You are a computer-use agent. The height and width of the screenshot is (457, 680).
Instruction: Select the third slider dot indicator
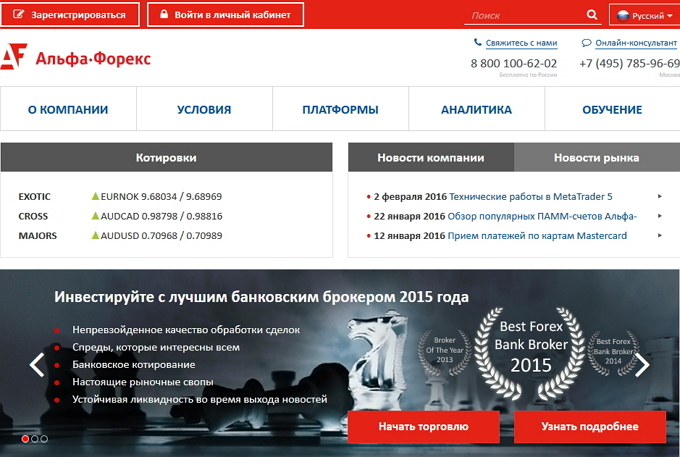coord(44,439)
